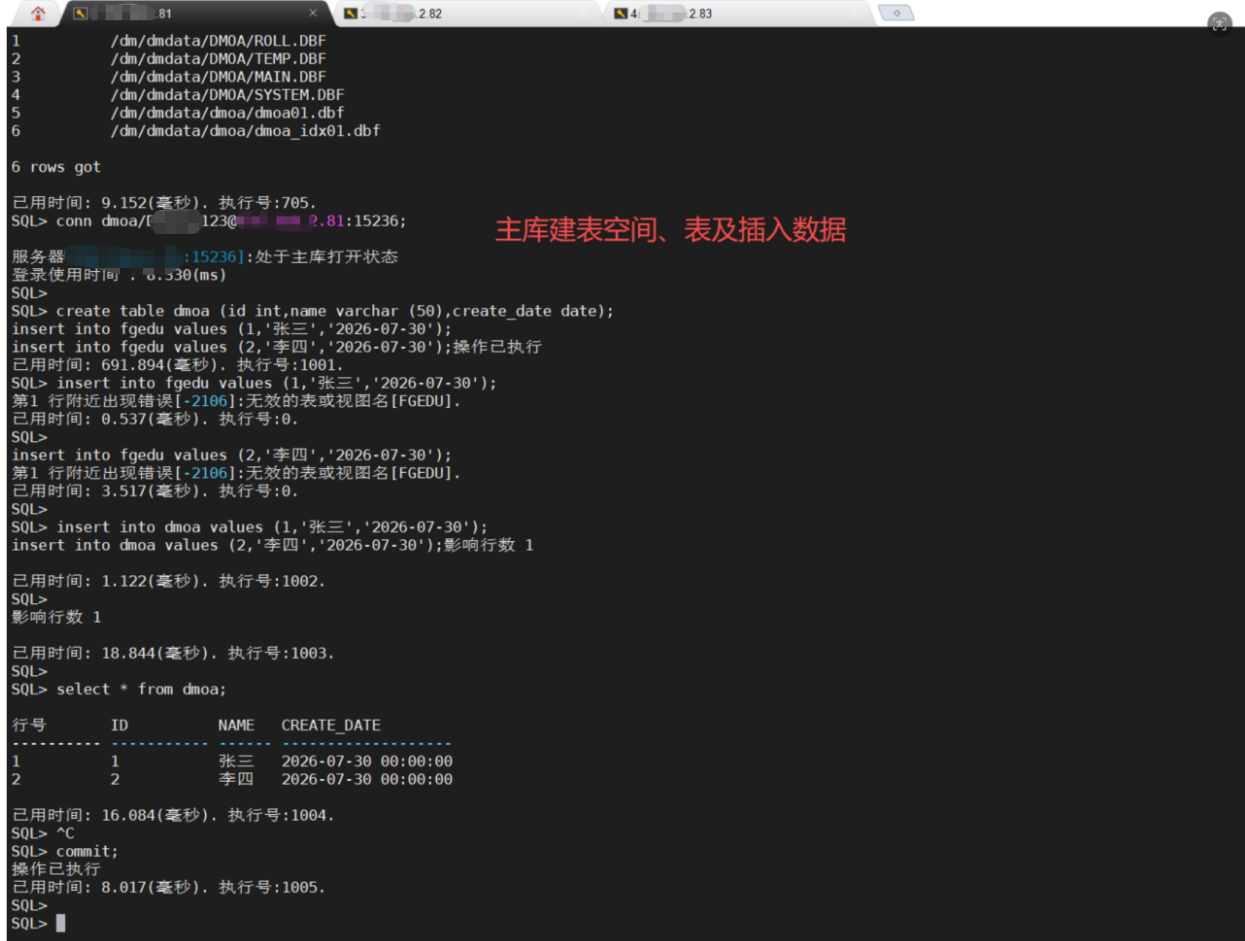1245x941 pixels.
Task: Click the CREATE_DATE column header
Action: (331, 725)
